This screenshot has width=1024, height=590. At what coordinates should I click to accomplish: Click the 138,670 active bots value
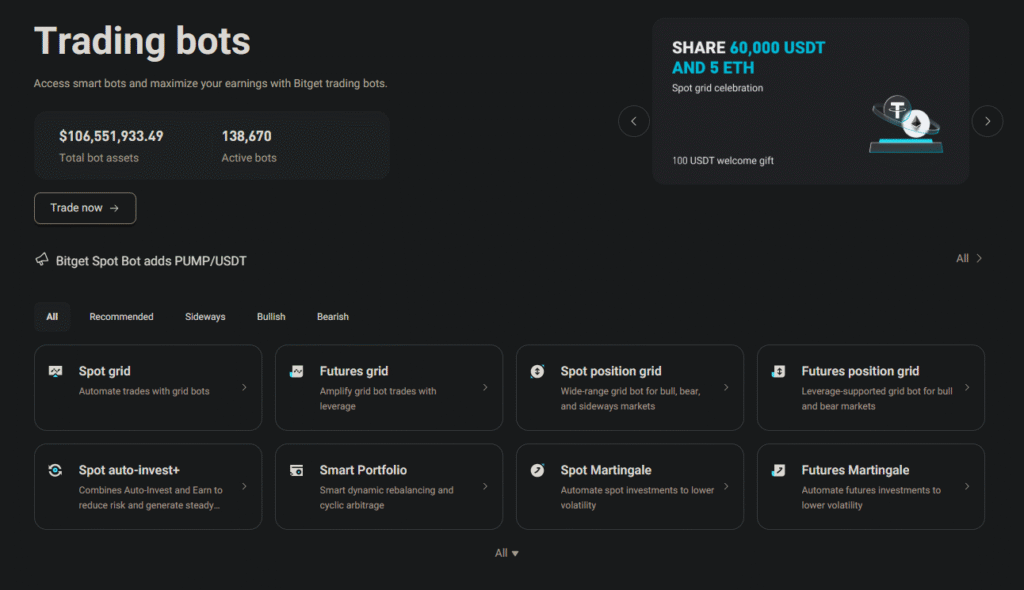[x=246, y=136]
